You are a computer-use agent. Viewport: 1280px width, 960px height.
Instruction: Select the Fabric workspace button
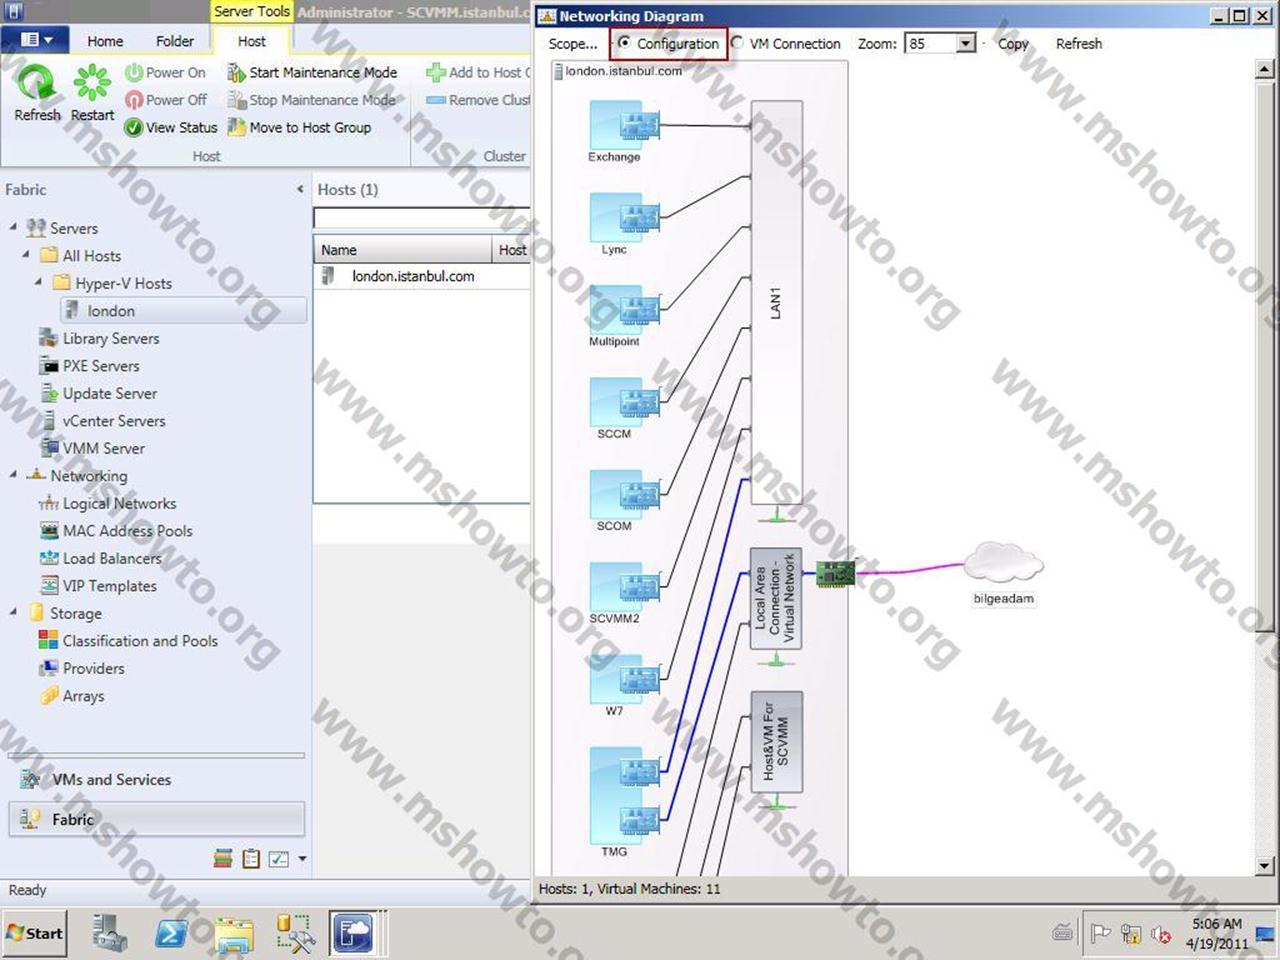pos(156,819)
